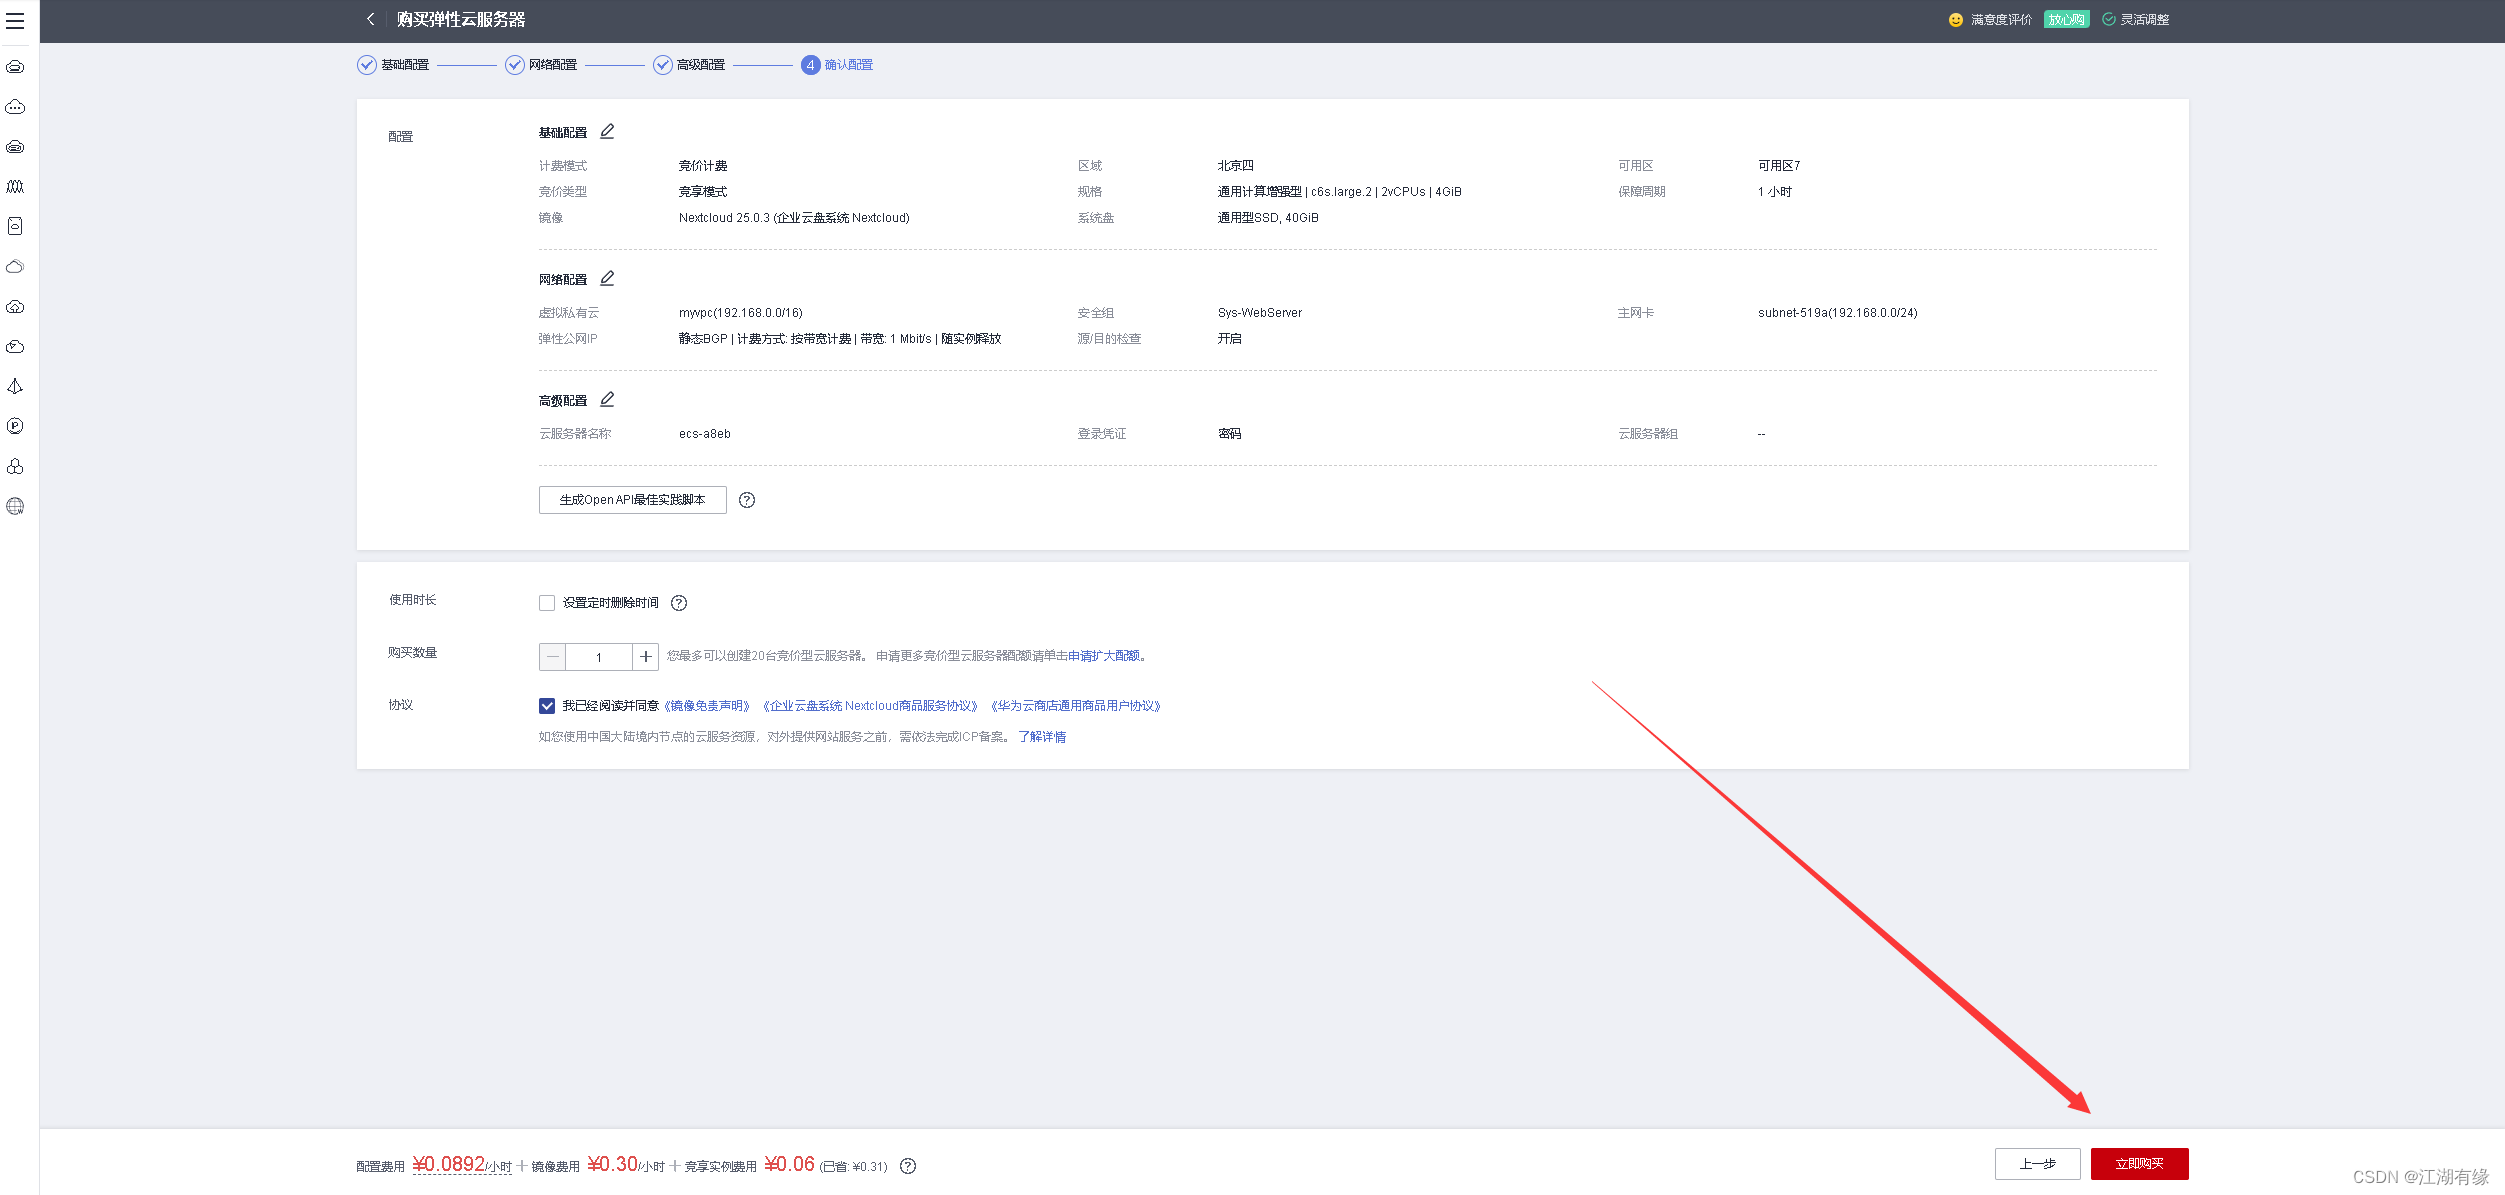Click the back arrow beside 购买弹性云服务器

pos(370,19)
